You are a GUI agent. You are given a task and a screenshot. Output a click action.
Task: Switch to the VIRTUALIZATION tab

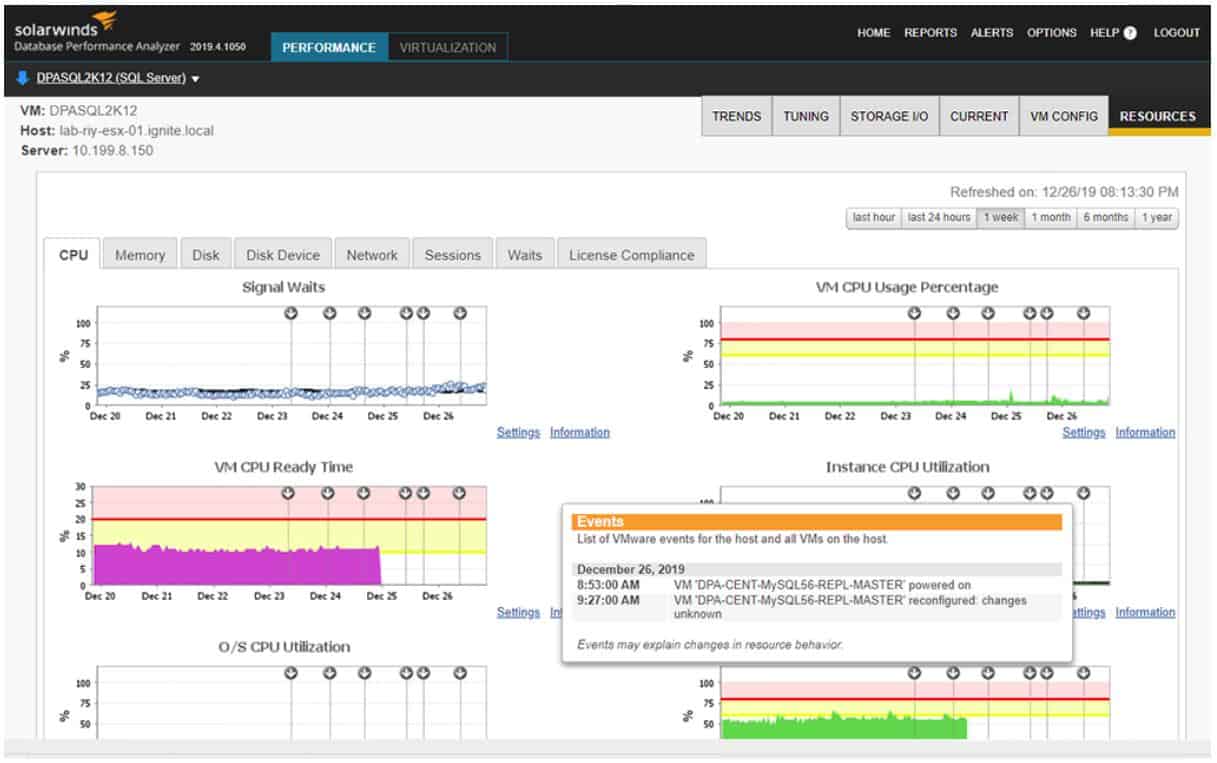[x=447, y=47]
